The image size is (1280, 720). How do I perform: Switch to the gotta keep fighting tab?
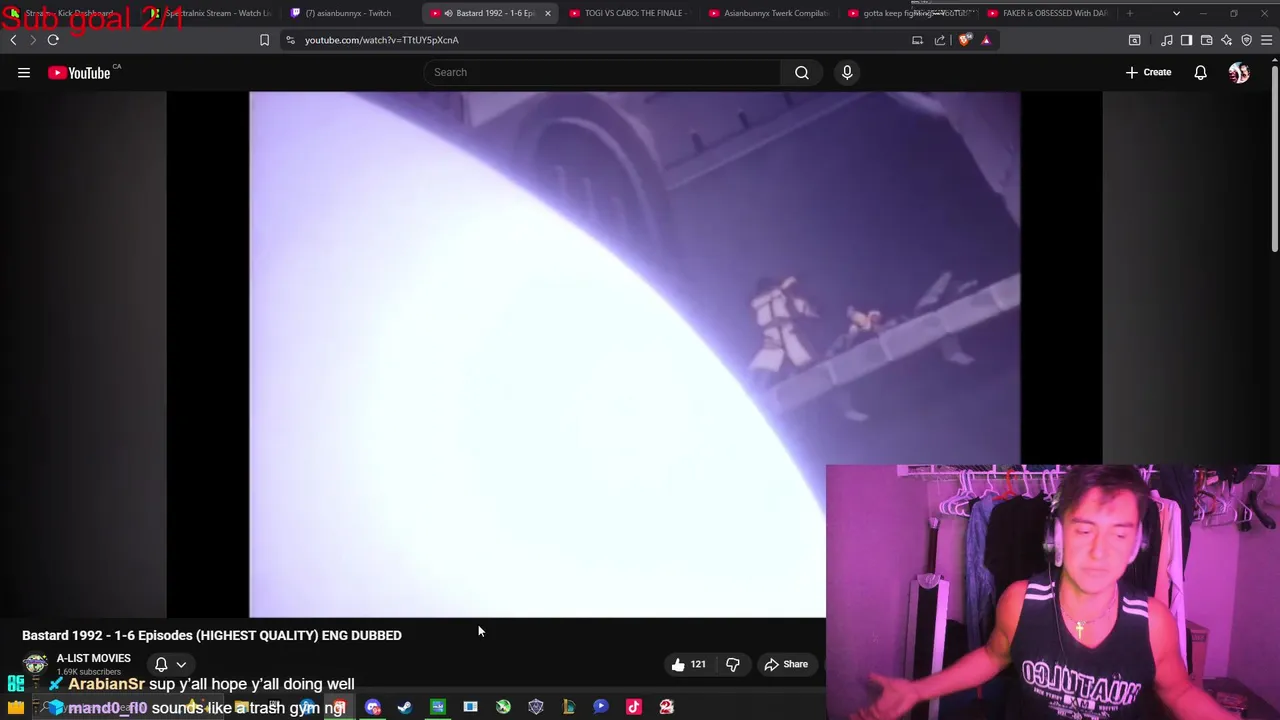tap(908, 13)
